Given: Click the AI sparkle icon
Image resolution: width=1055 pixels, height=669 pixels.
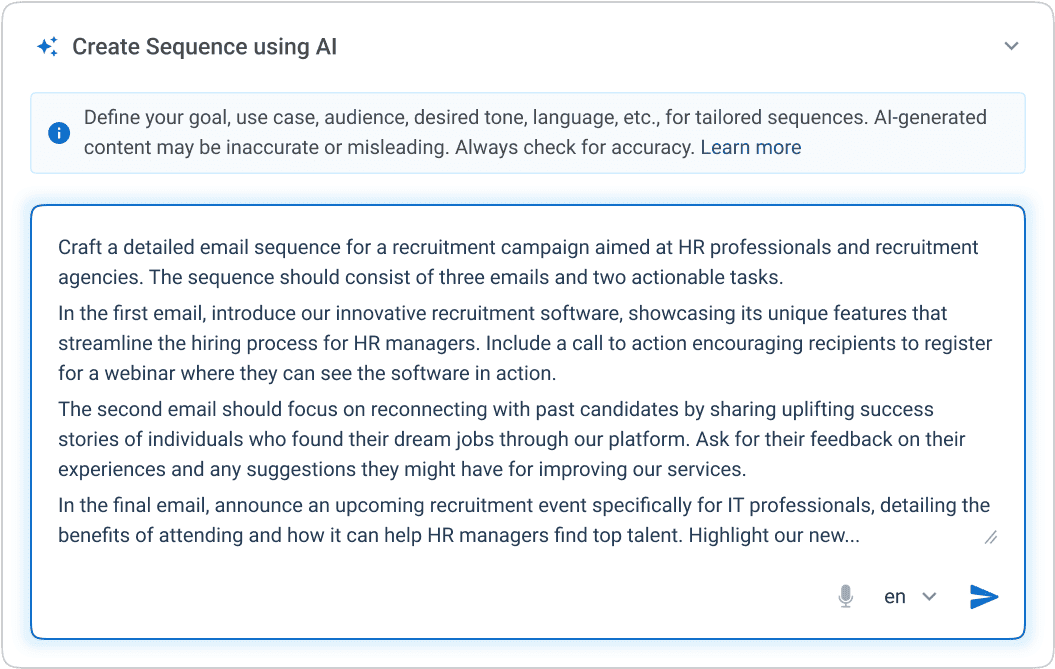Looking at the screenshot, I should (47, 47).
